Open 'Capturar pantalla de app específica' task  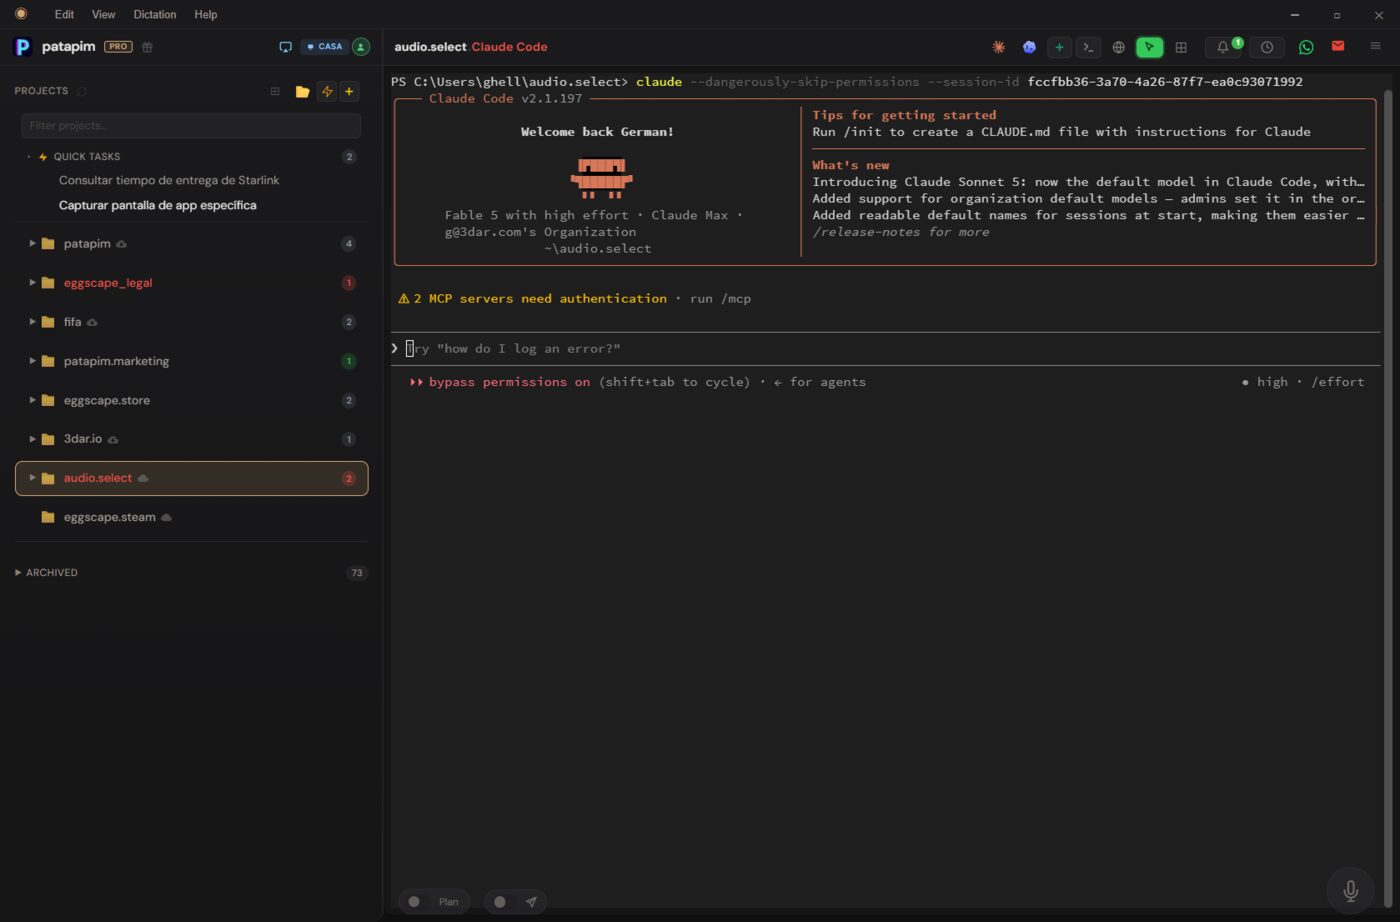pyautogui.click(x=158, y=205)
